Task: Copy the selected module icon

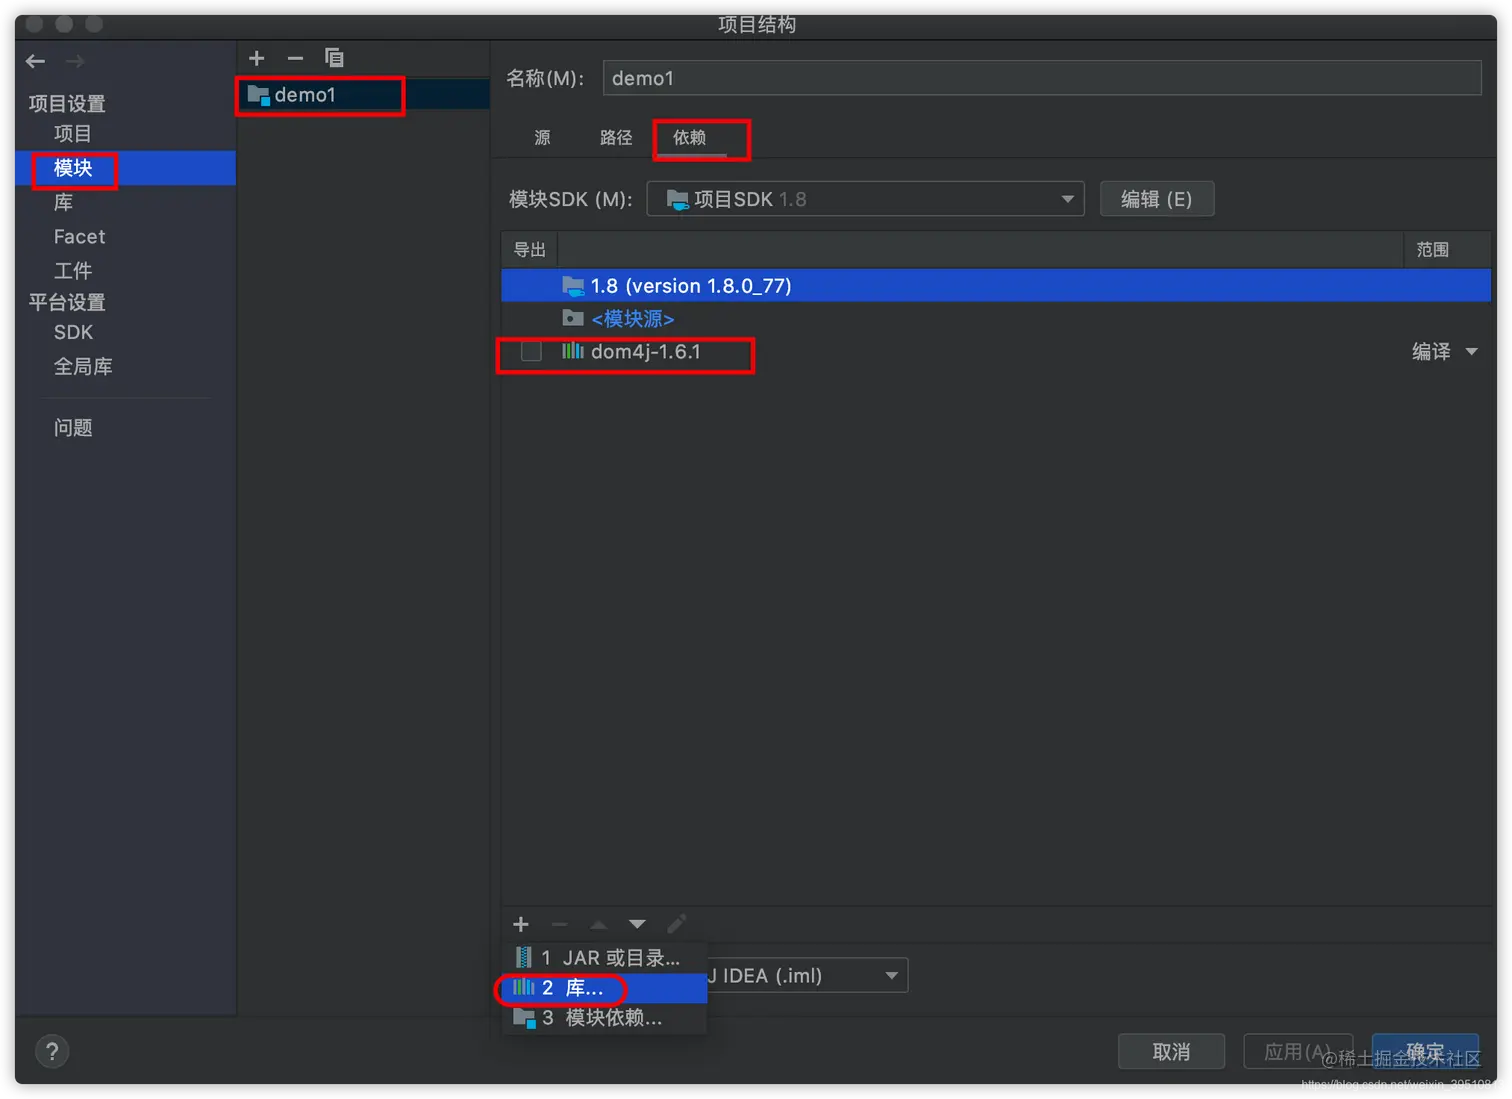Action: click(x=334, y=58)
